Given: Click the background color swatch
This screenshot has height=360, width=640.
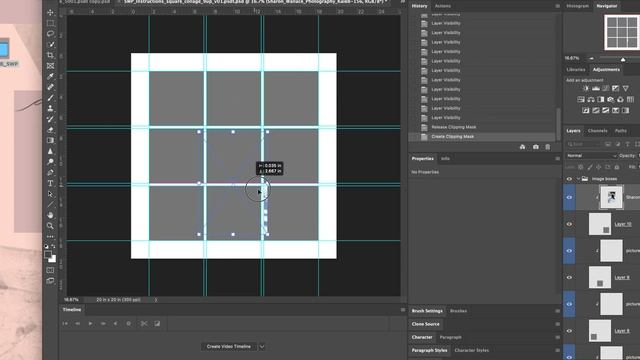Looking at the screenshot, I should [53, 259].
